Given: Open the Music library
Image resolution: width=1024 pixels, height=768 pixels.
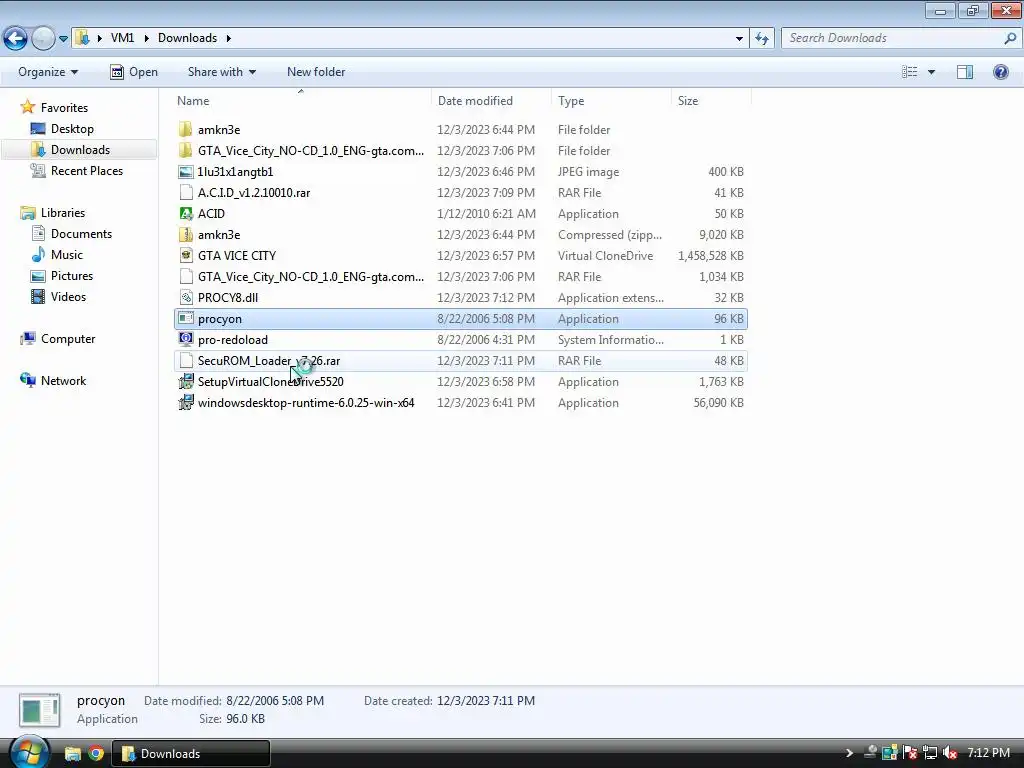Looking at the screenshot, I should tap(67, 255).
